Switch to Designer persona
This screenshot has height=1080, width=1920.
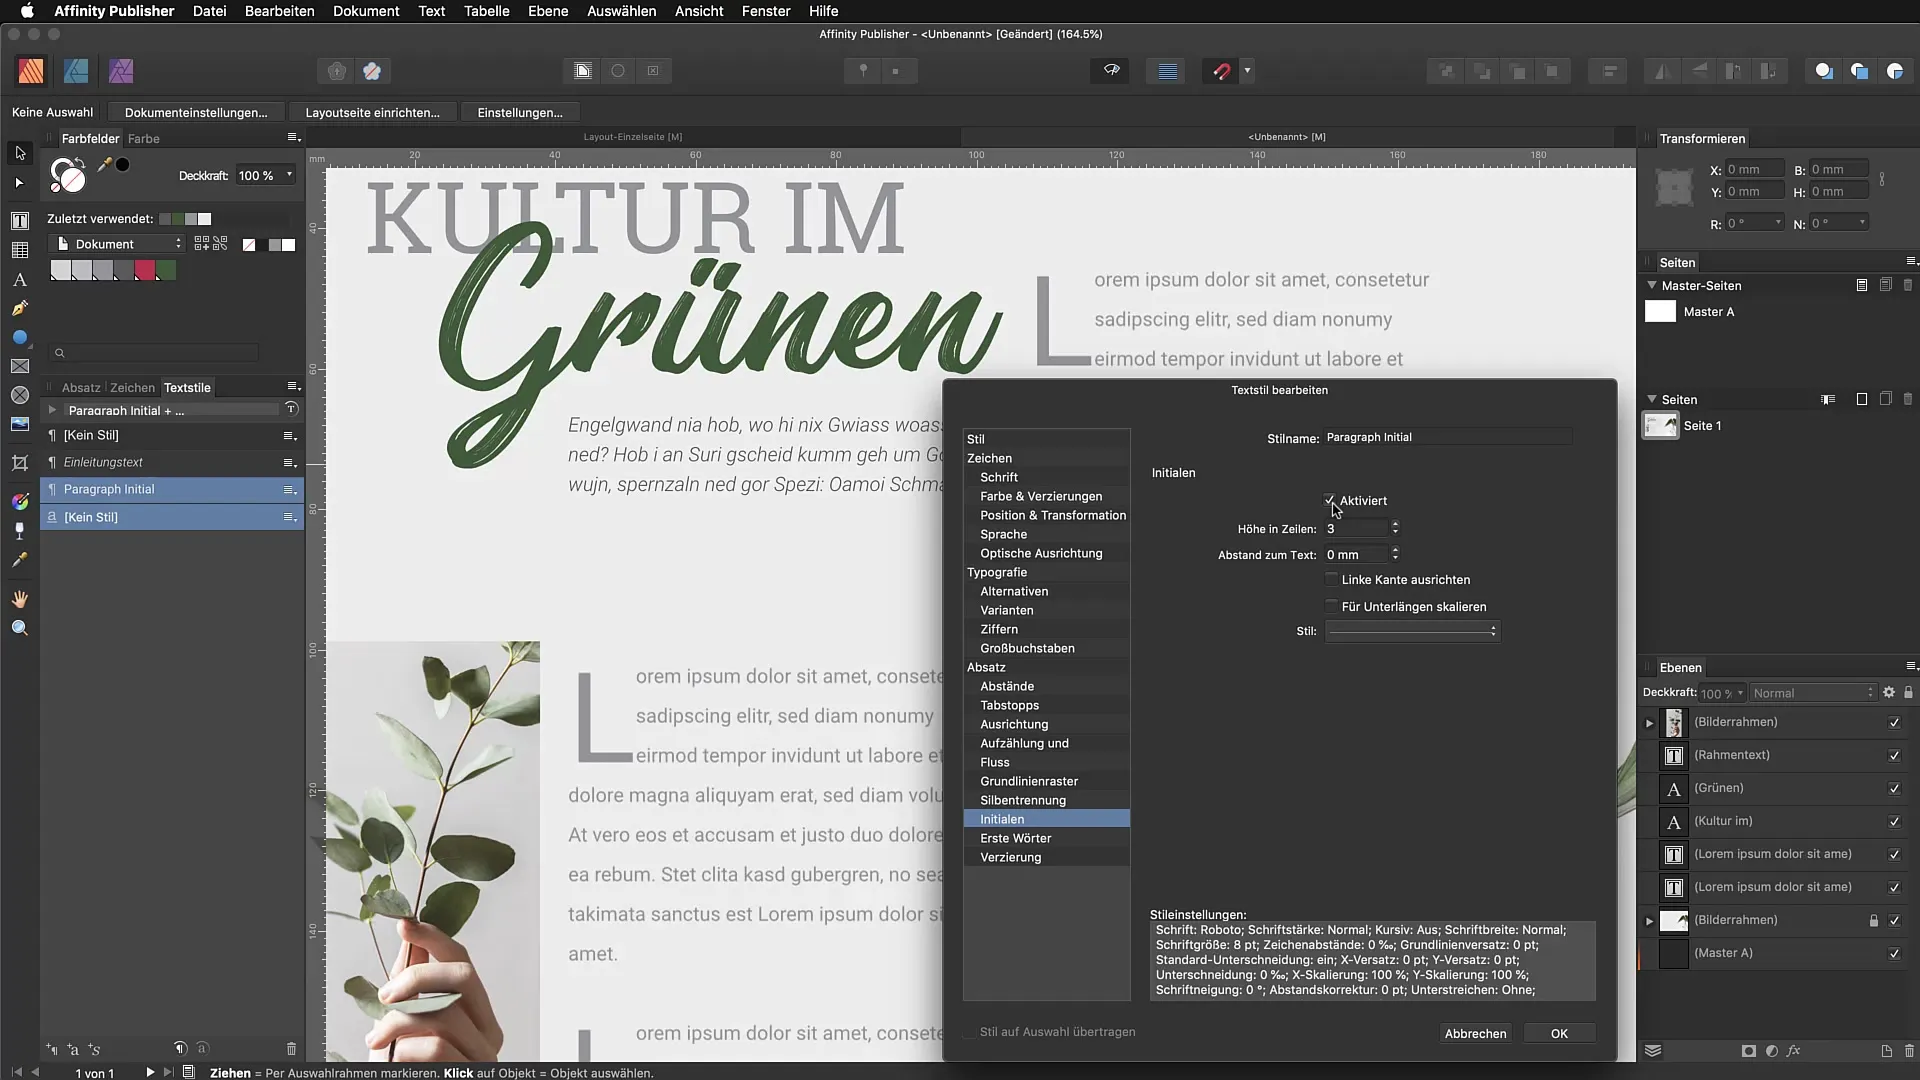point(76,71)
